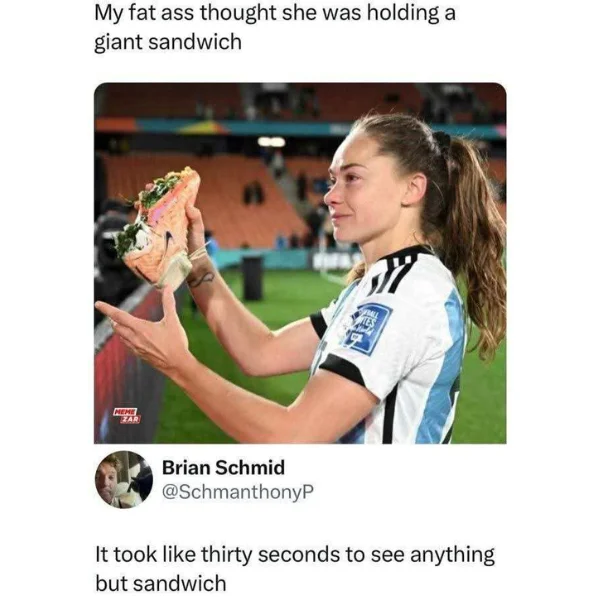Click the green garnish atop the shoe
Image resolution: width=600 pixels, height=600 pixels.
[159, 189]
